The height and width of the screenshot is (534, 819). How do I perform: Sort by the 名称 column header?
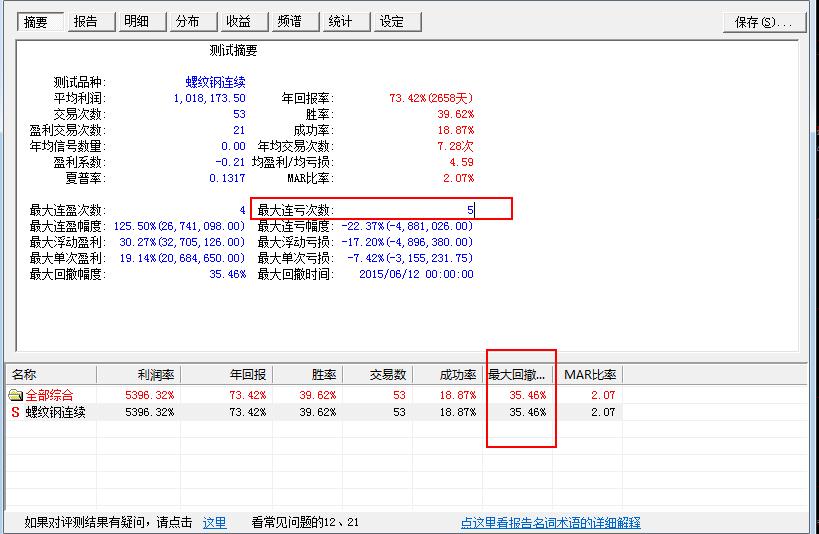tap(51, 375)
